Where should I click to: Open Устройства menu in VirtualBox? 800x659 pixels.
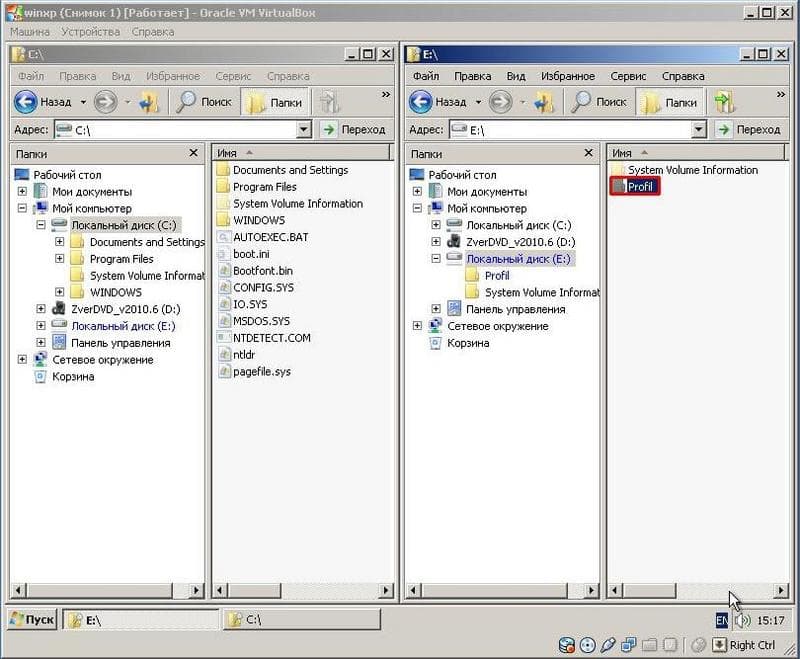[90, 32]
